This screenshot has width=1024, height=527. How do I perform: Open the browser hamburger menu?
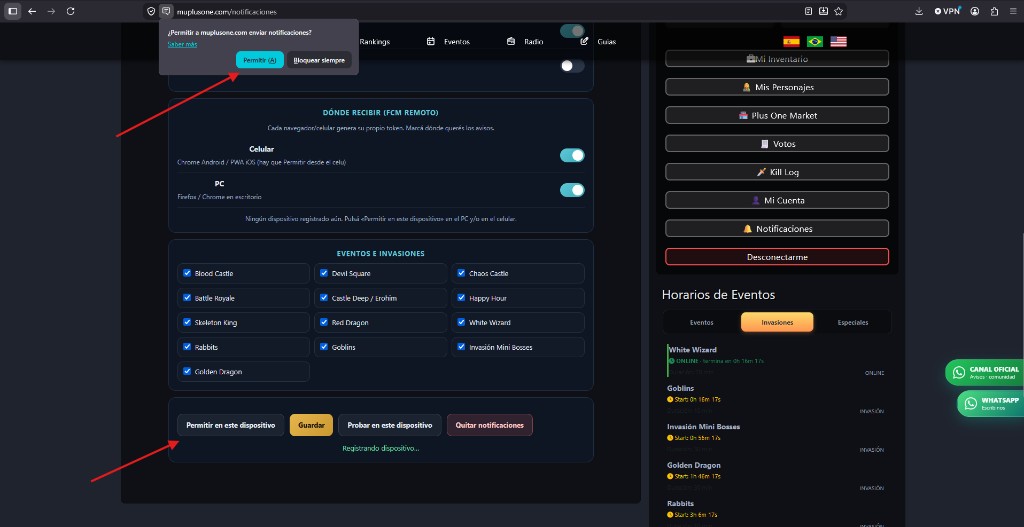click(x=1013, y=11)
